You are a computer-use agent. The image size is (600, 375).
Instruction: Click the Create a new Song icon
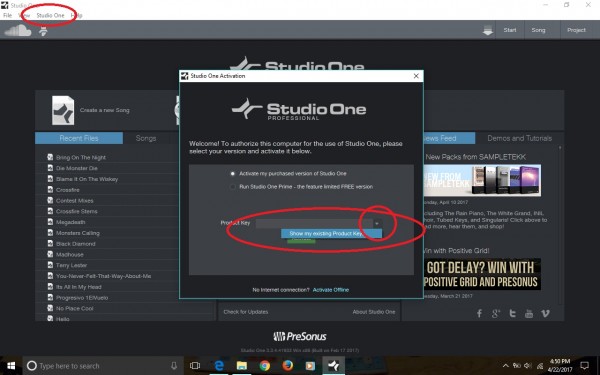click(63, 110)
